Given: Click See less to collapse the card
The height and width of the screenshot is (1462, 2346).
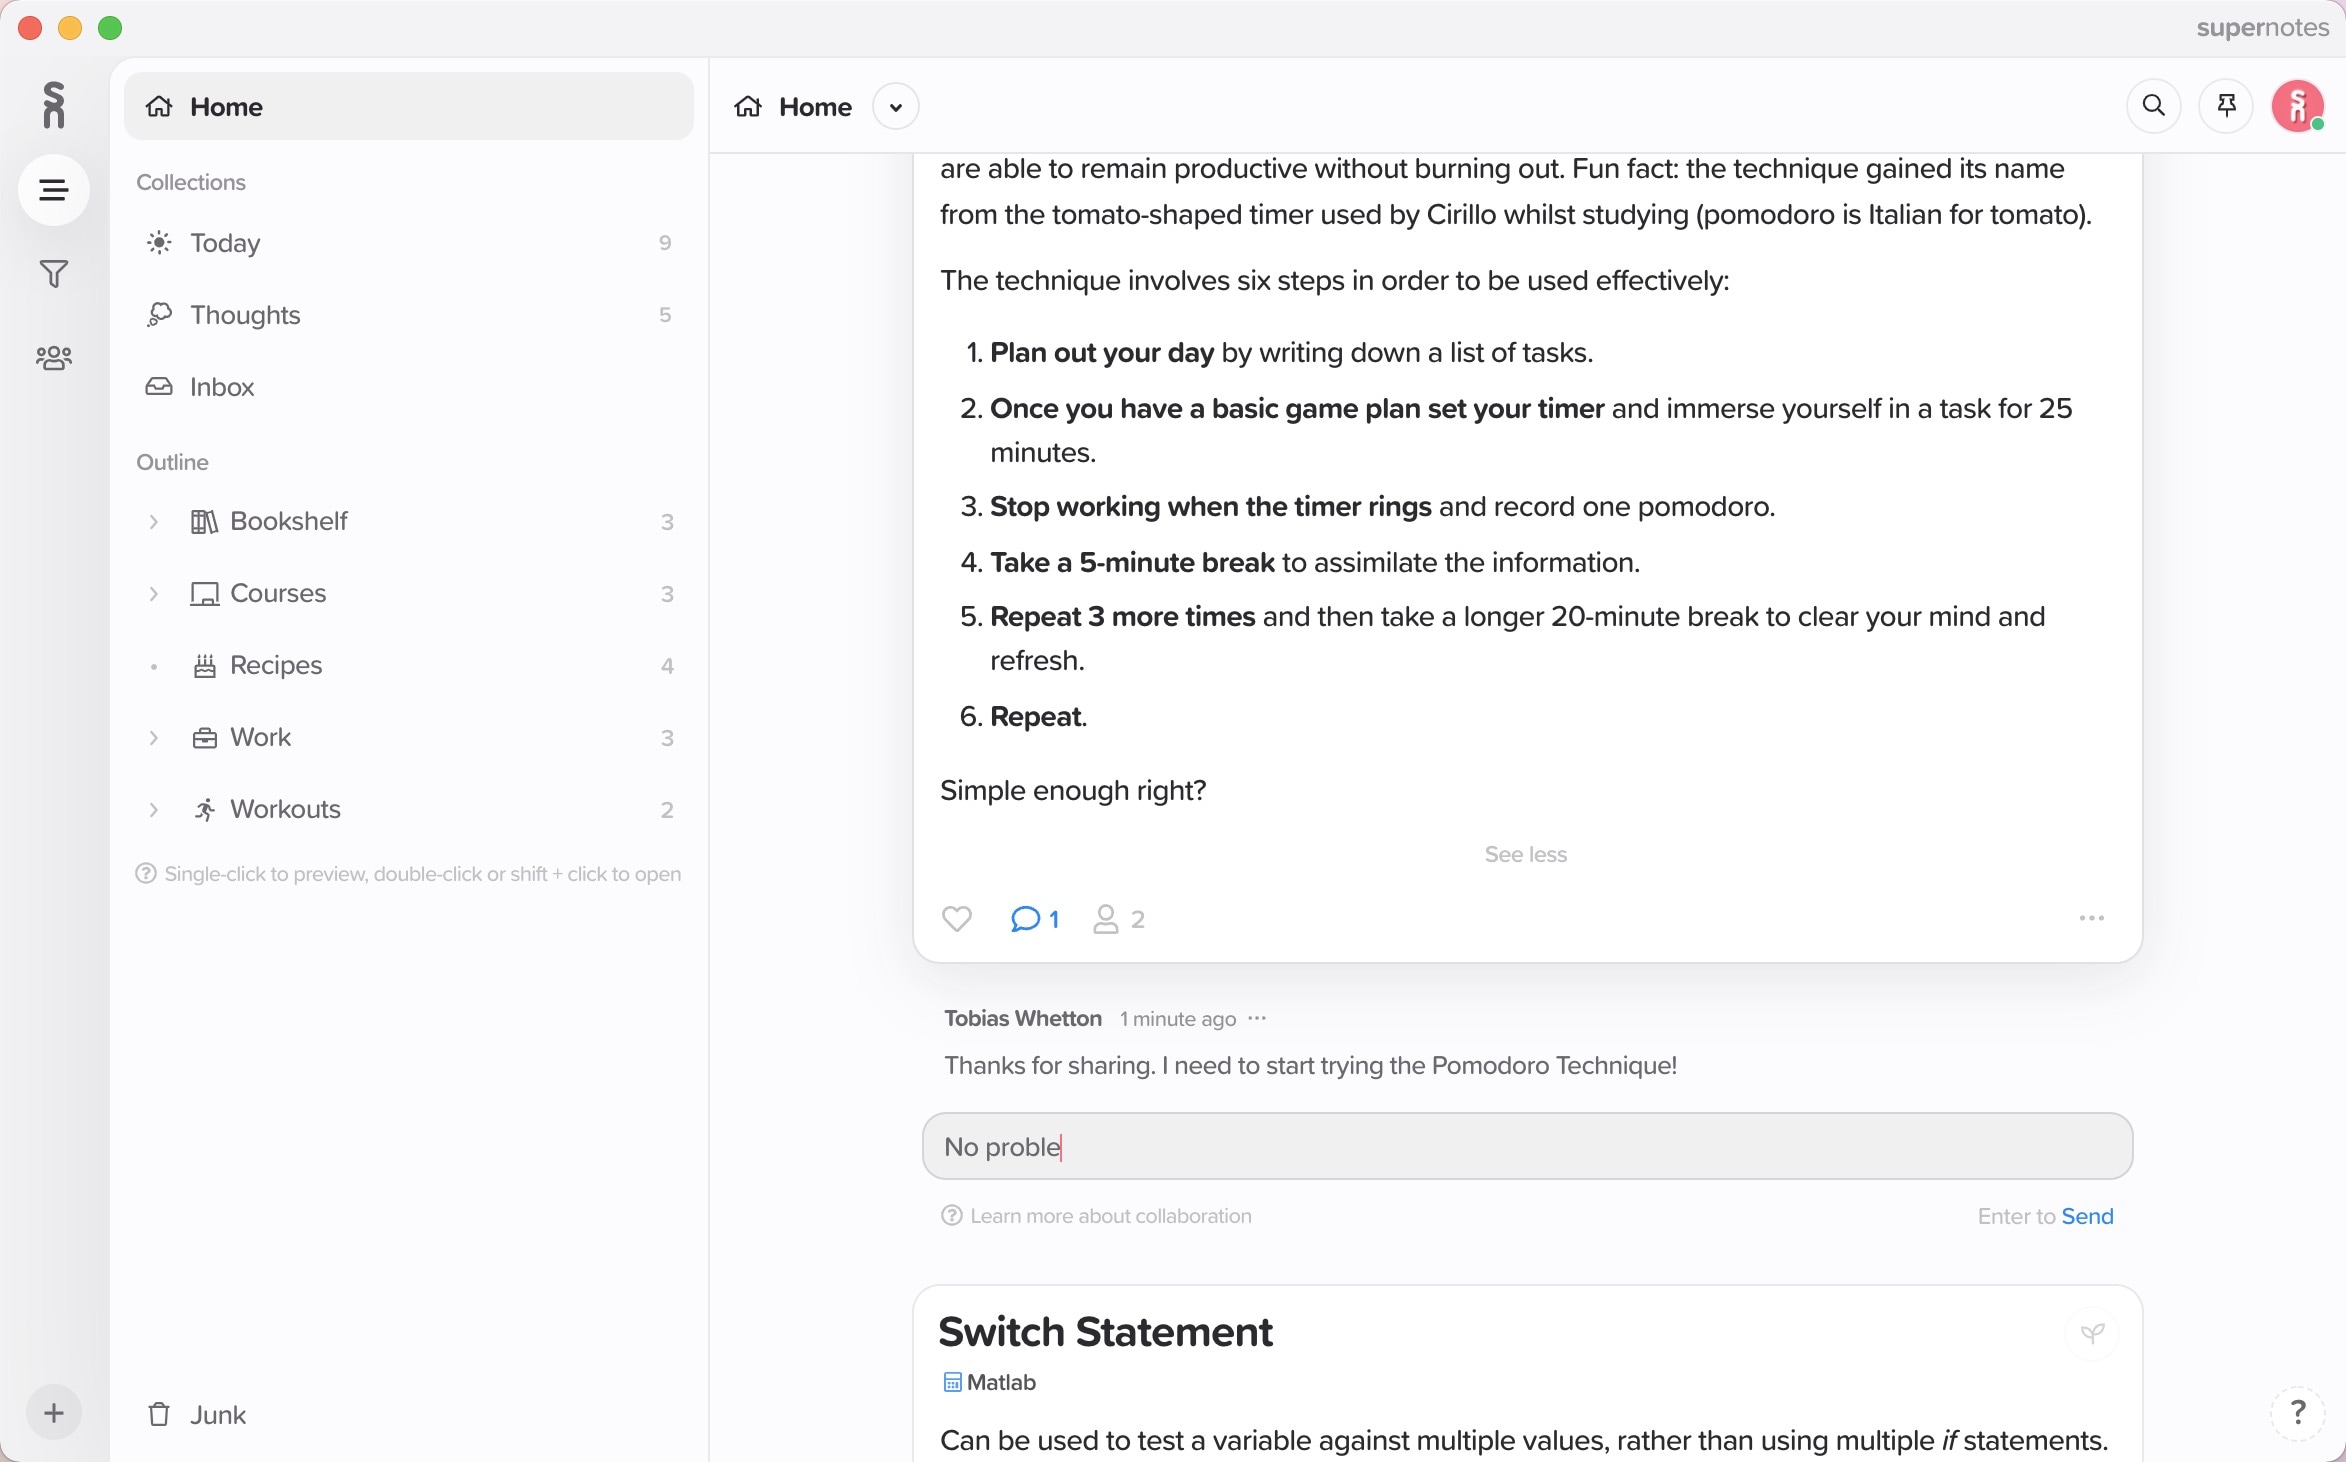Looking at the screenshot, I should pyautogui.click(x=1525, y=854).
